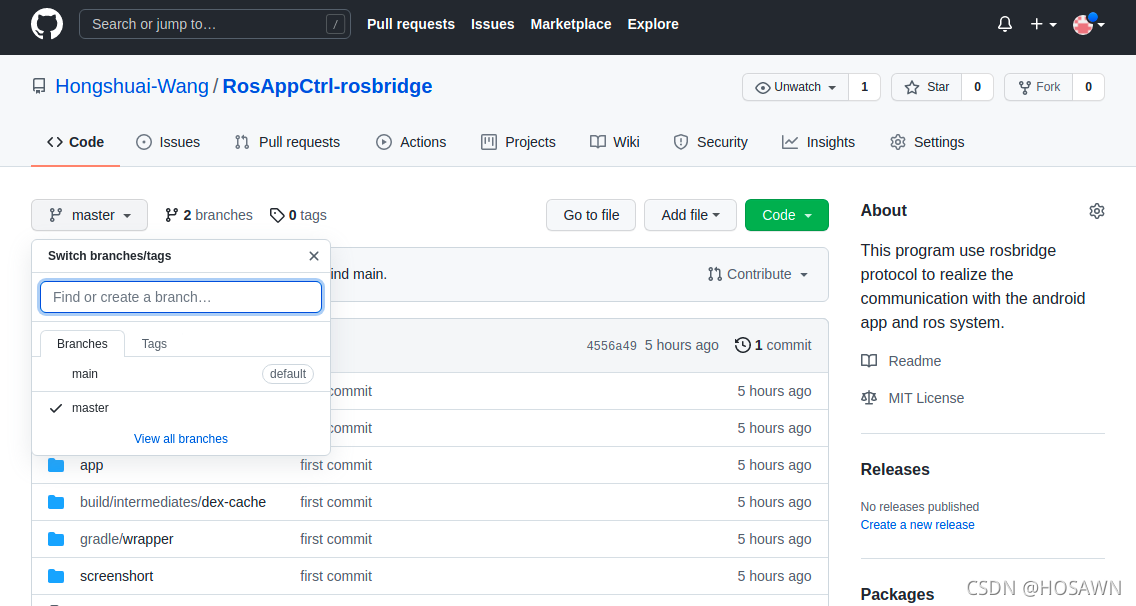Click View all branches link
1136x606 pixels.
point(181,439)
